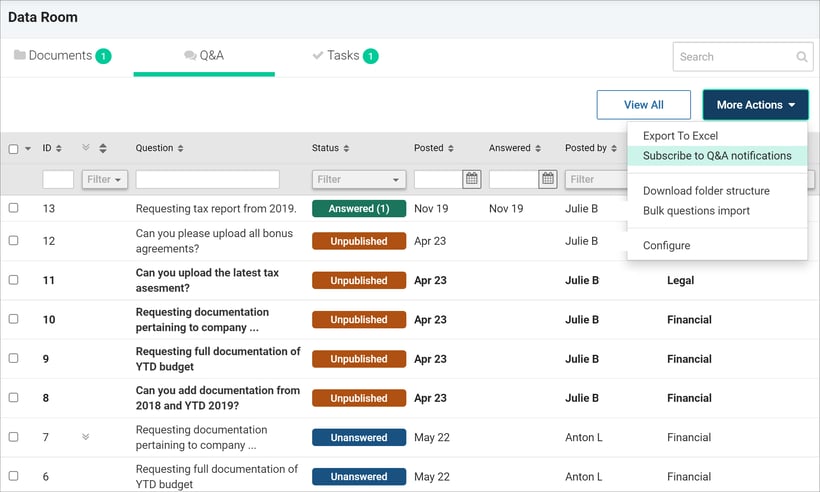This screenshot has width=820, height=492.
Task: Click the search magnifier icon
Action: [x=802, y=58]
